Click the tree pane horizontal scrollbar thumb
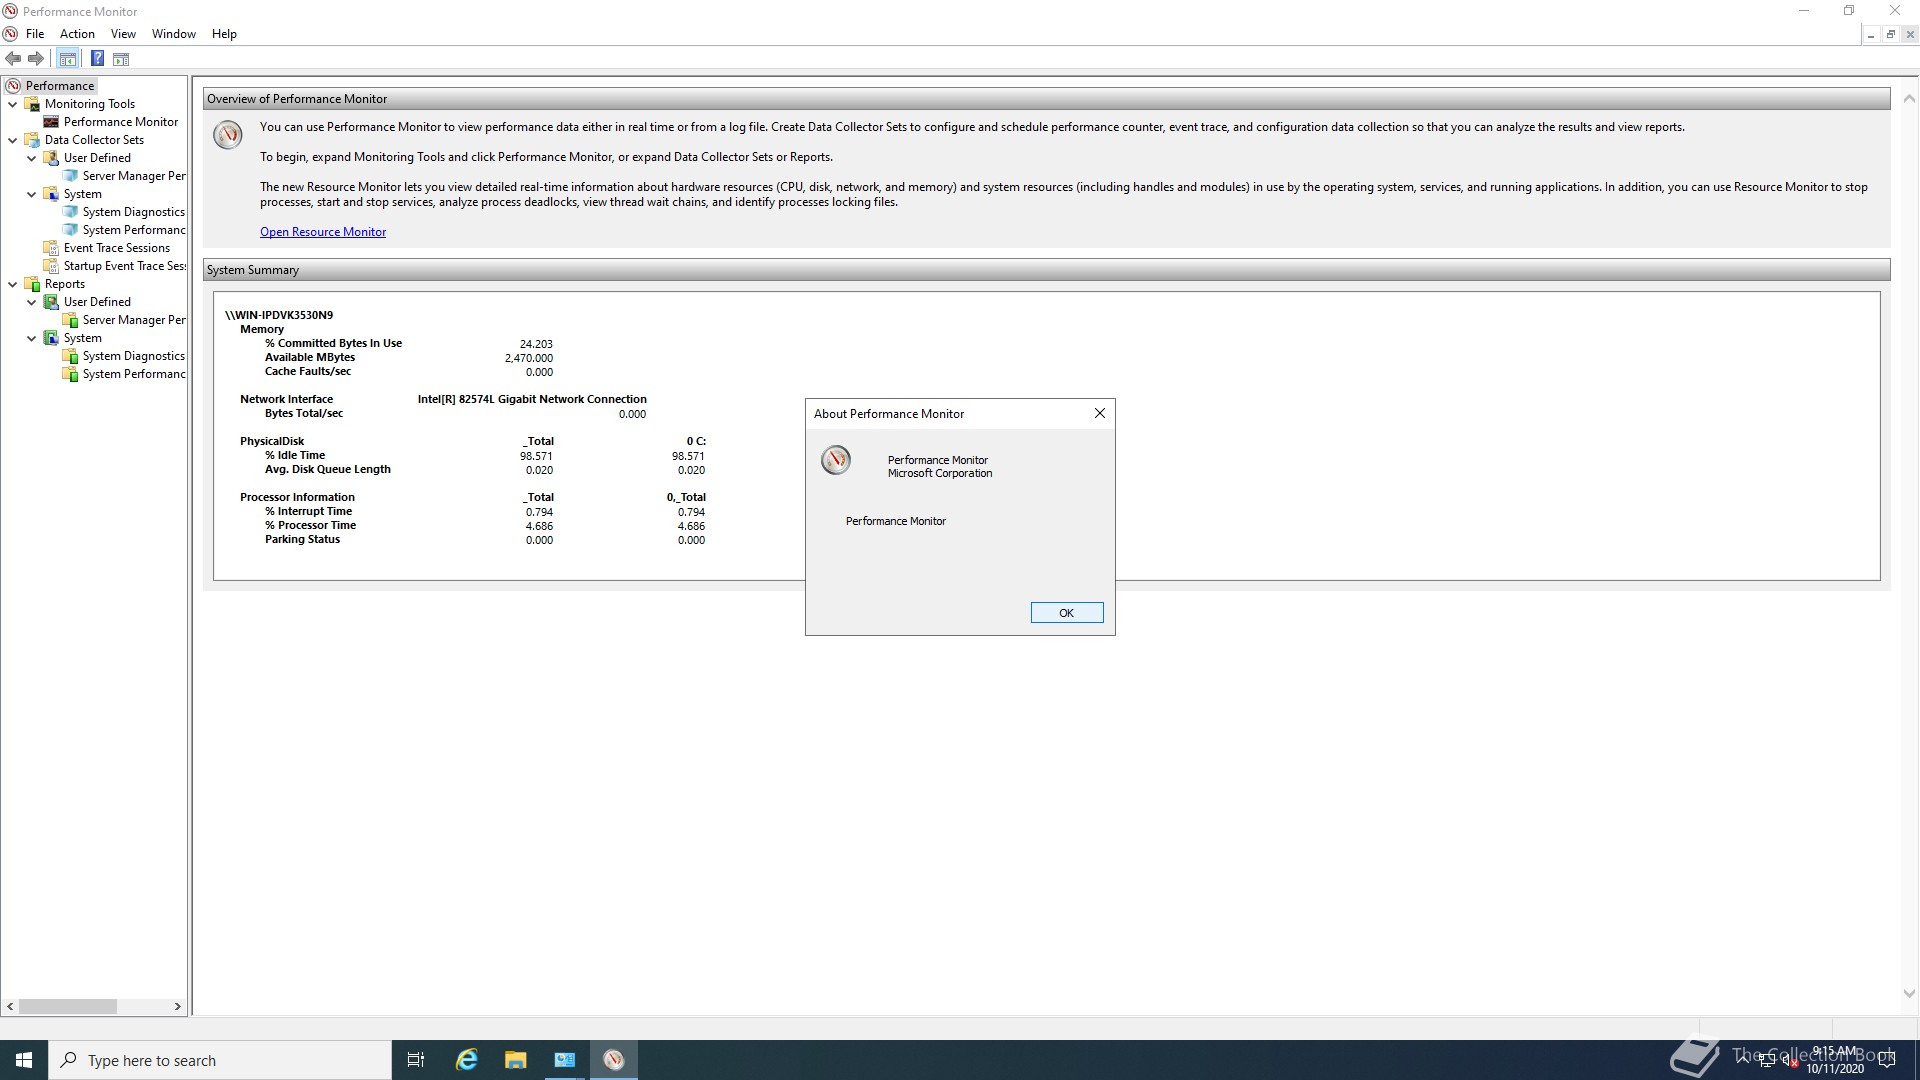This screenshot has height=1080, width=1920. [x=68, y=1006]
